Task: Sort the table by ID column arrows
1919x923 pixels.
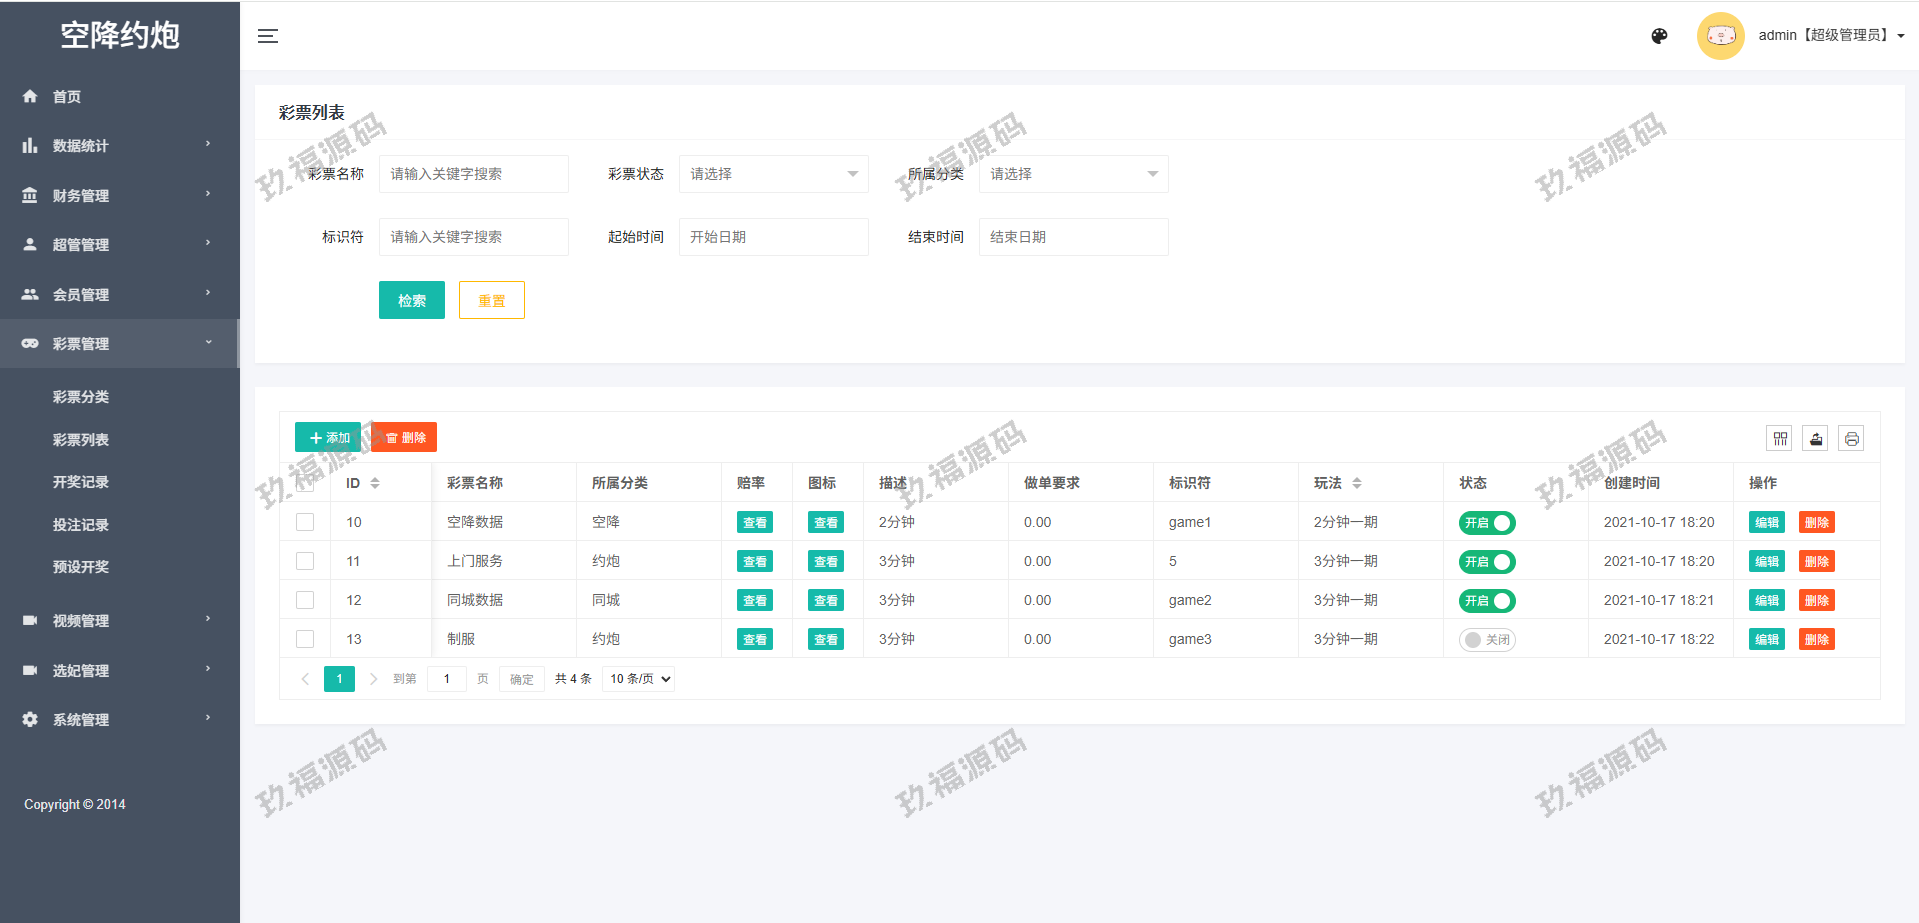Action: click(375, 483)
